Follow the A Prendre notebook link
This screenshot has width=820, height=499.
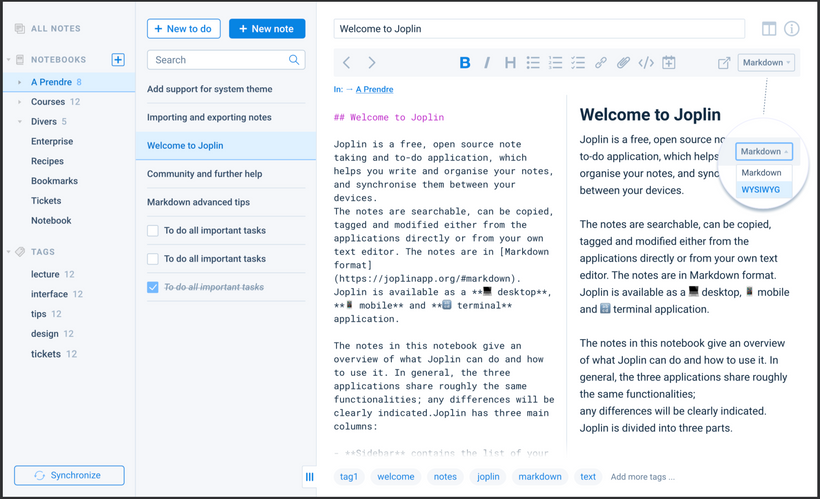374,89
